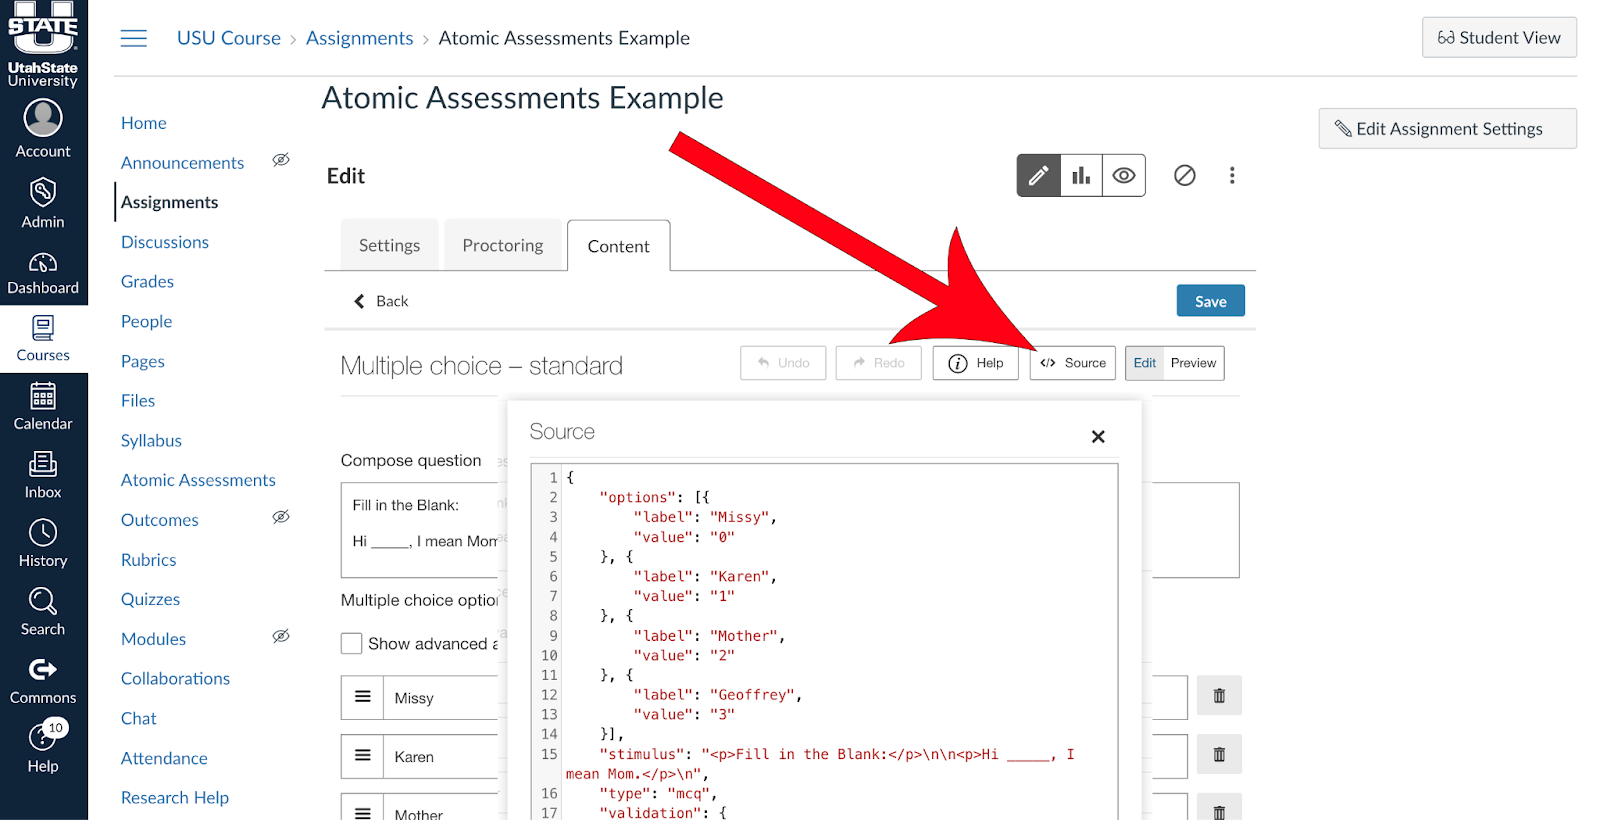Delete the Mother option row
The width and height of the screenshot is (1600, 820).
pyautogui.click(x=1219, y=808)
